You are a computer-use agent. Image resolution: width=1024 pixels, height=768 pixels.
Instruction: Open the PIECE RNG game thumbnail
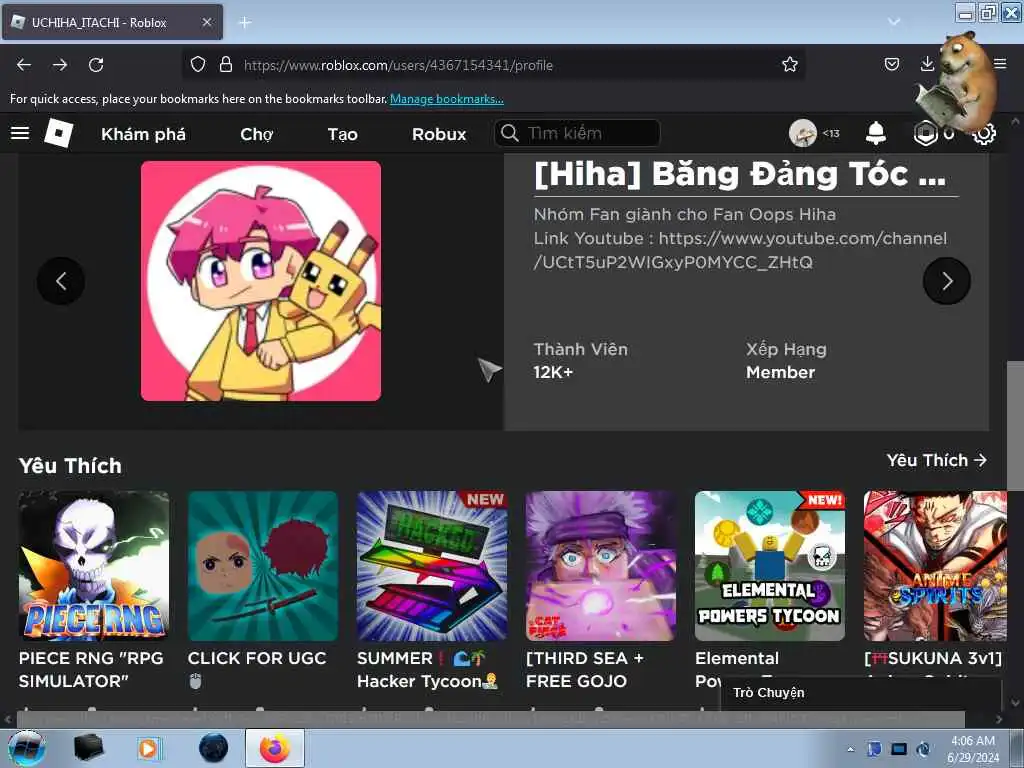94,566
